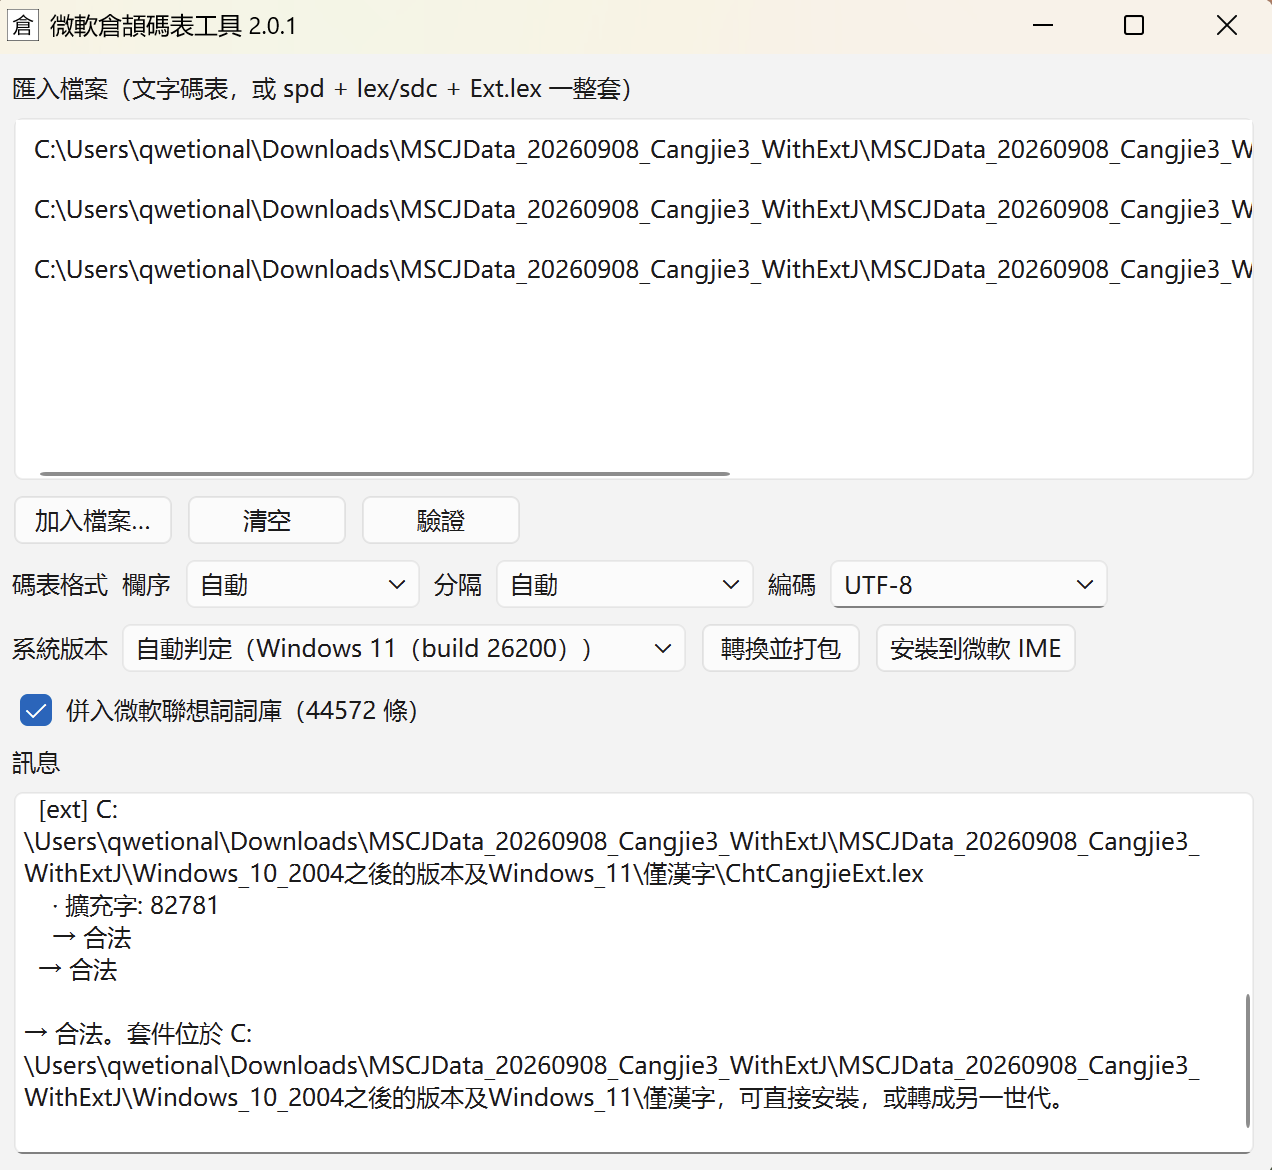Click 安裝到微軟 IME button
Image resolution: width=1272 pixels, height=1170 pixels.
[x=976, y=648]
